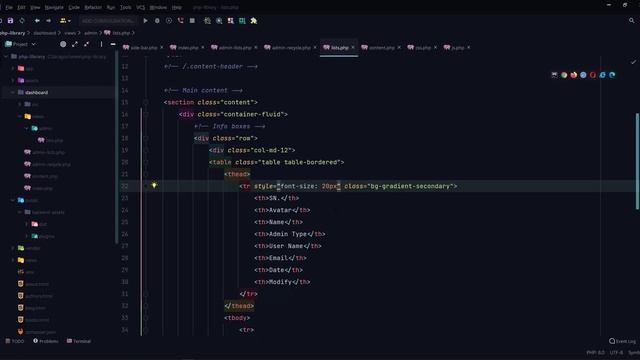Open admin-recycle.php in project tree
The height and width of the screenshot is (360, 640).
[47, 164]
